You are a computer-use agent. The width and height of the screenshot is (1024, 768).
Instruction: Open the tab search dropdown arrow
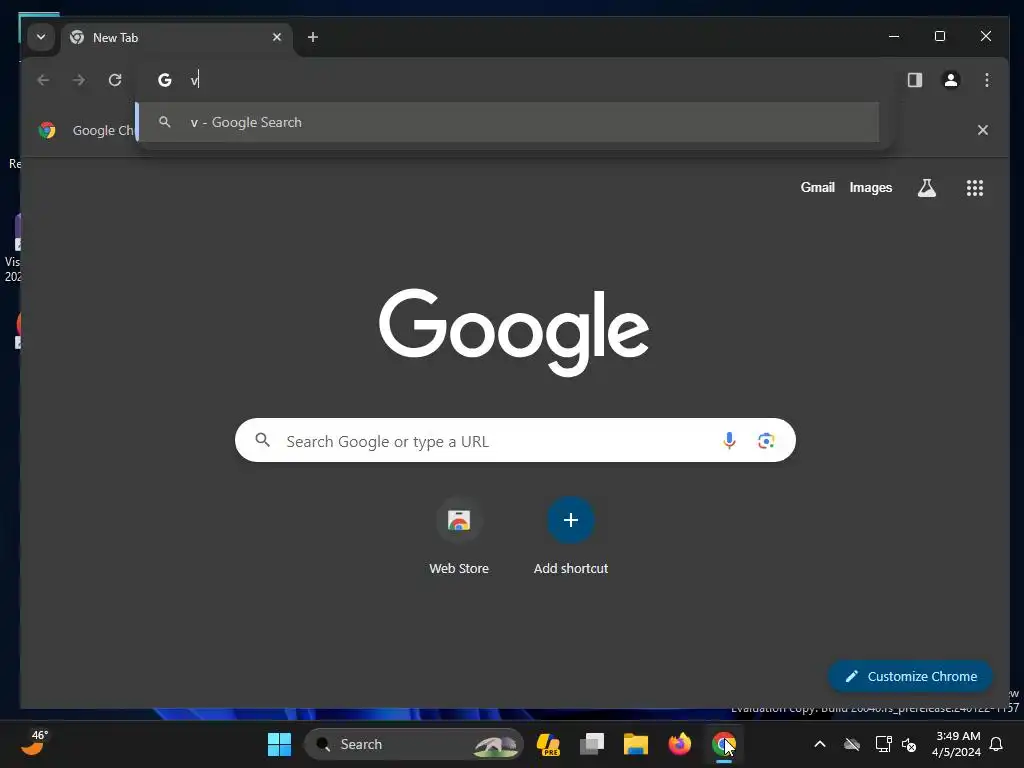40,37
